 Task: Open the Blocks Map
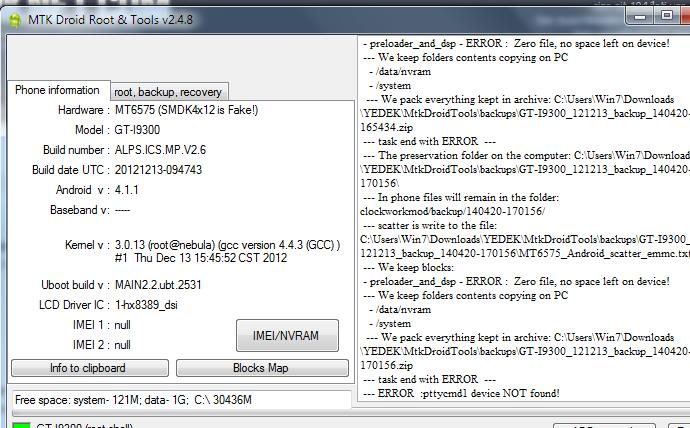click(x=262, y=368)
